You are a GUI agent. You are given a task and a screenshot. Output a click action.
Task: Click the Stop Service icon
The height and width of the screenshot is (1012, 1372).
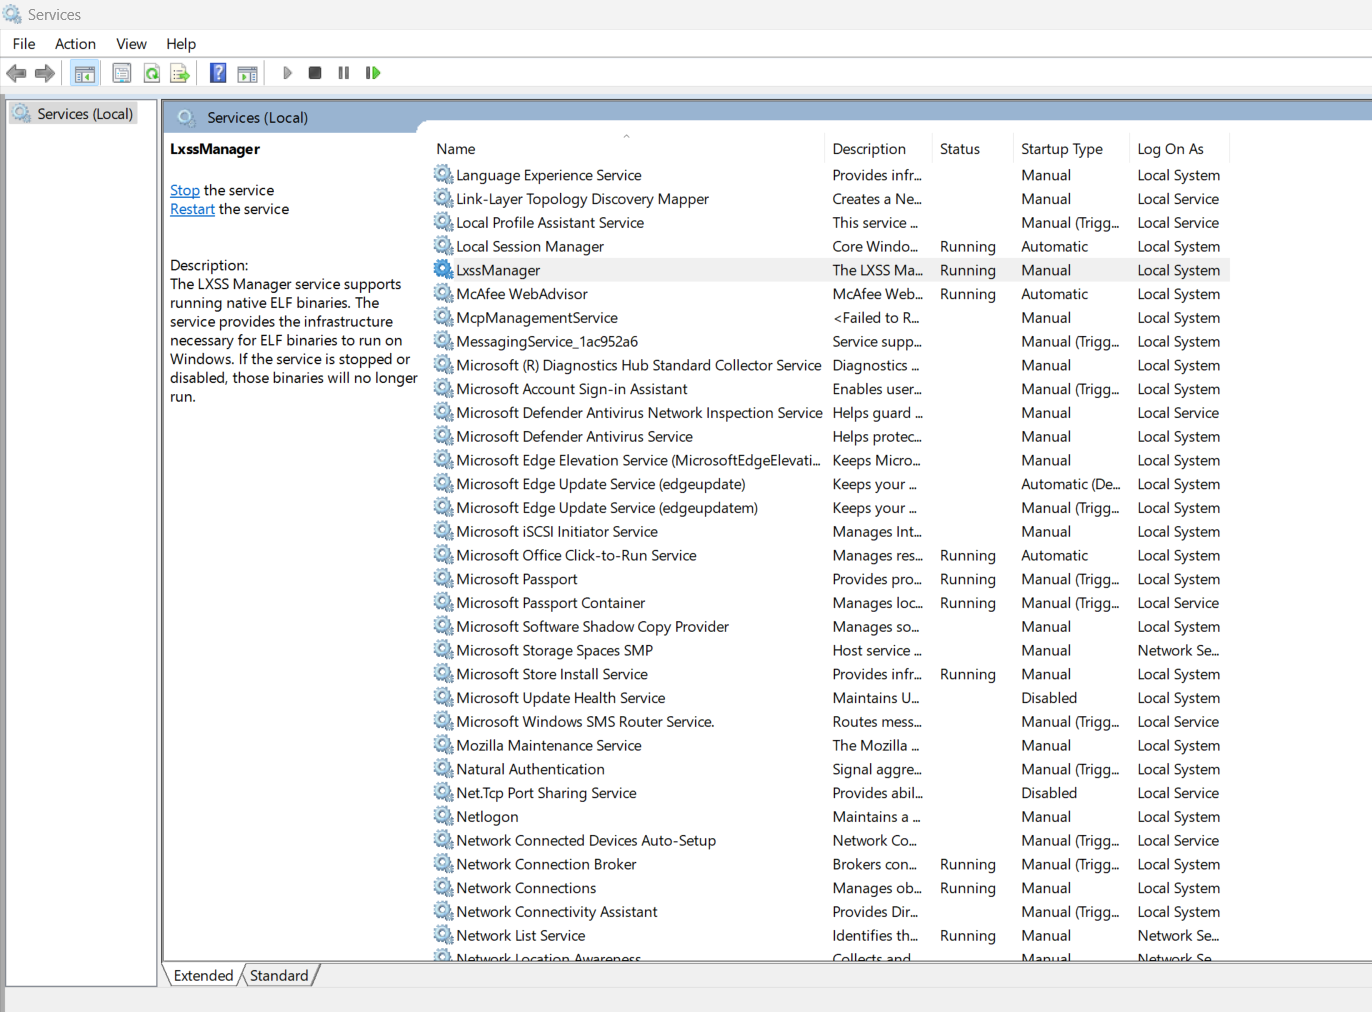click(x=315, y=72)
